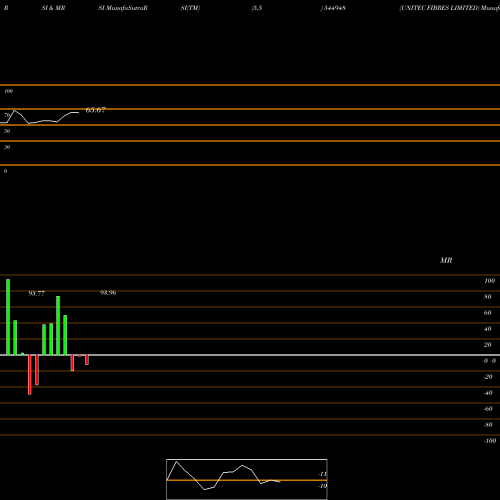
Task: Click the RSI axis label "100"
Action: 8,91
